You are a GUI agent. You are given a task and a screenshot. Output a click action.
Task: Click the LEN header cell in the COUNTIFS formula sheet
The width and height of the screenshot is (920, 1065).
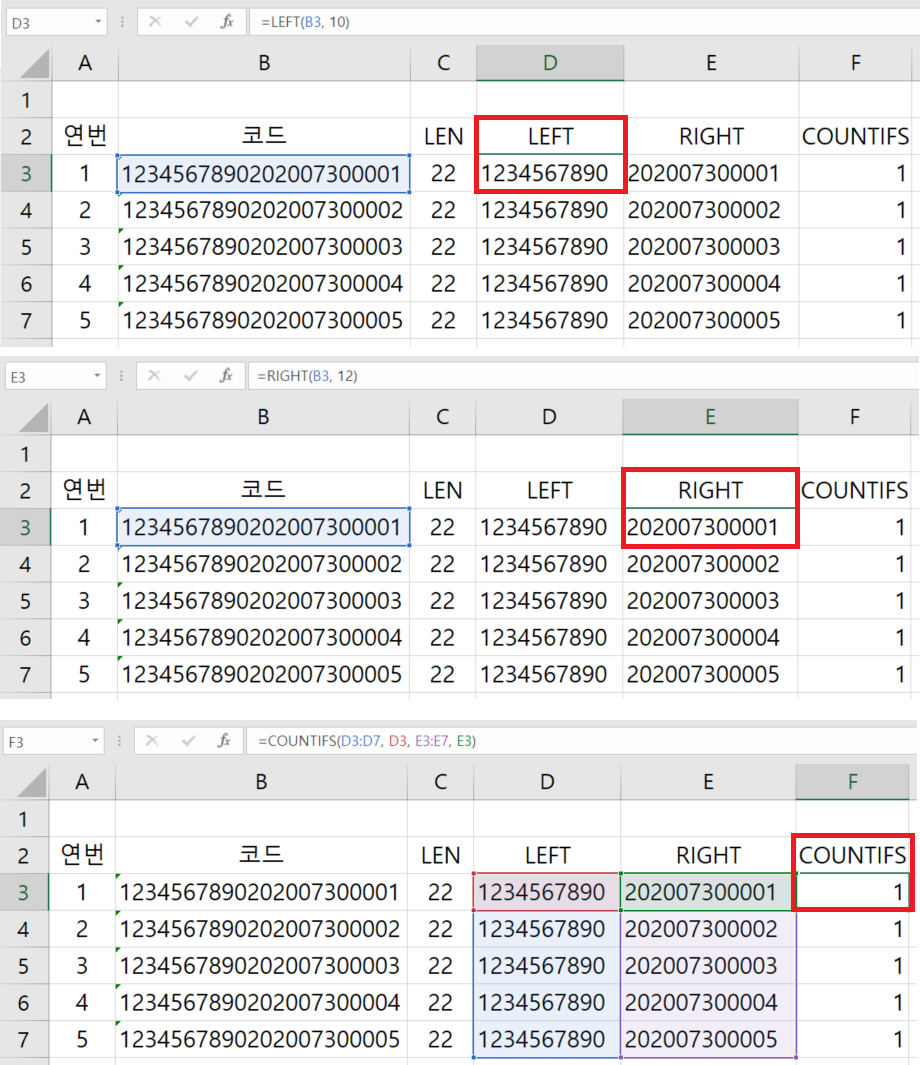coord(441,855)
